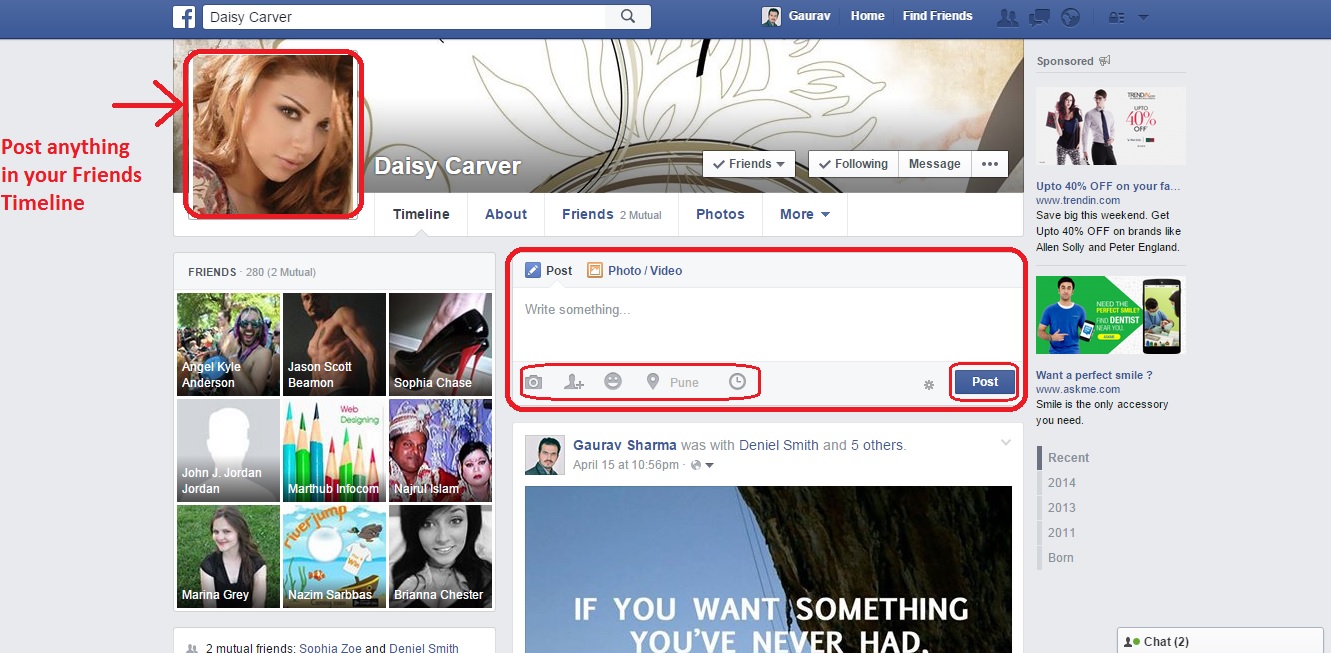Open friend requests icon in top bar
The width and height of the screenshot is (1331, 653).
click(x=1008, y=17)
